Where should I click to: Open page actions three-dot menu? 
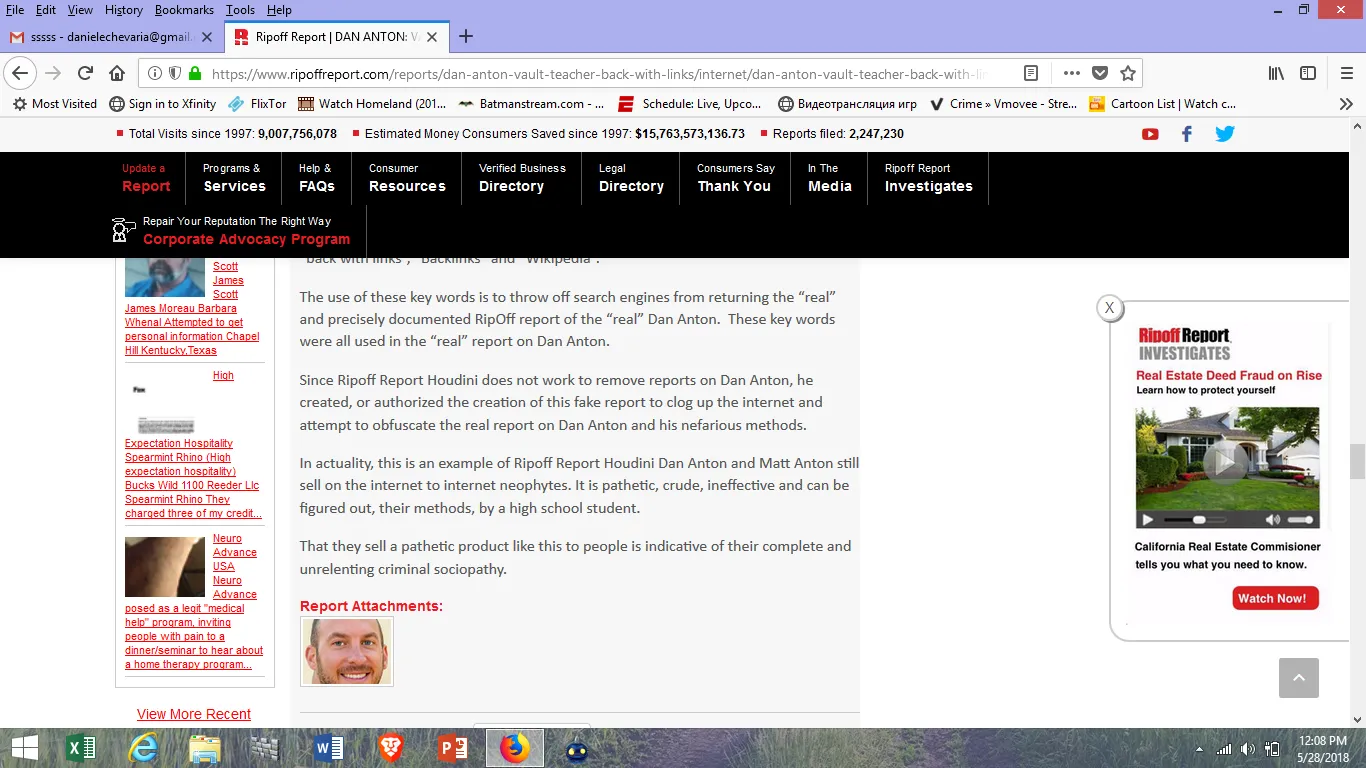[1071, 73]
